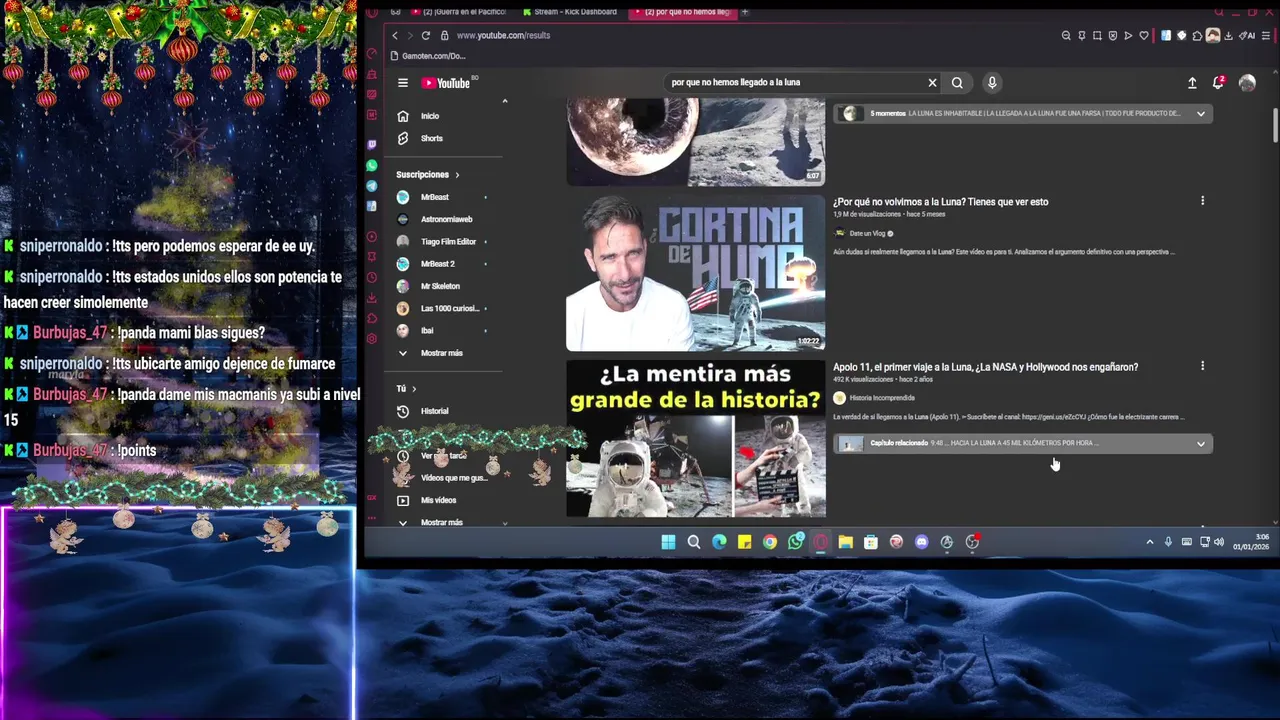Play 'Cortina de Humo' video thumbnail
The height and width of the screenshot is (720, 1280).
coord(696,273)
